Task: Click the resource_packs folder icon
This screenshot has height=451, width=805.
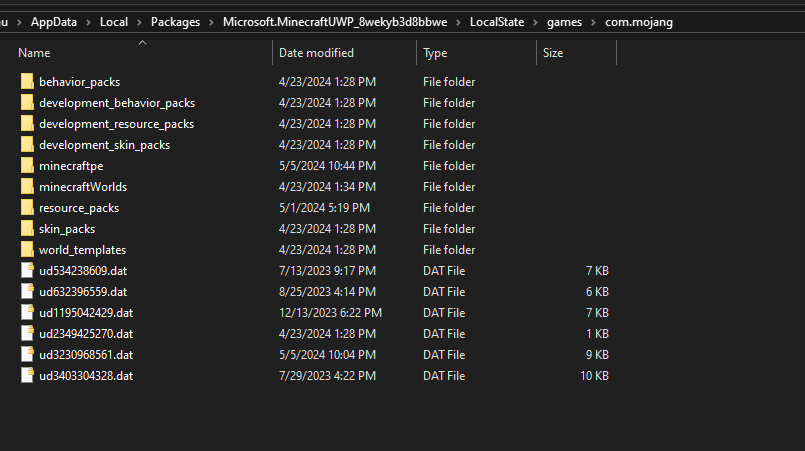Action: (x=27, y=208)
